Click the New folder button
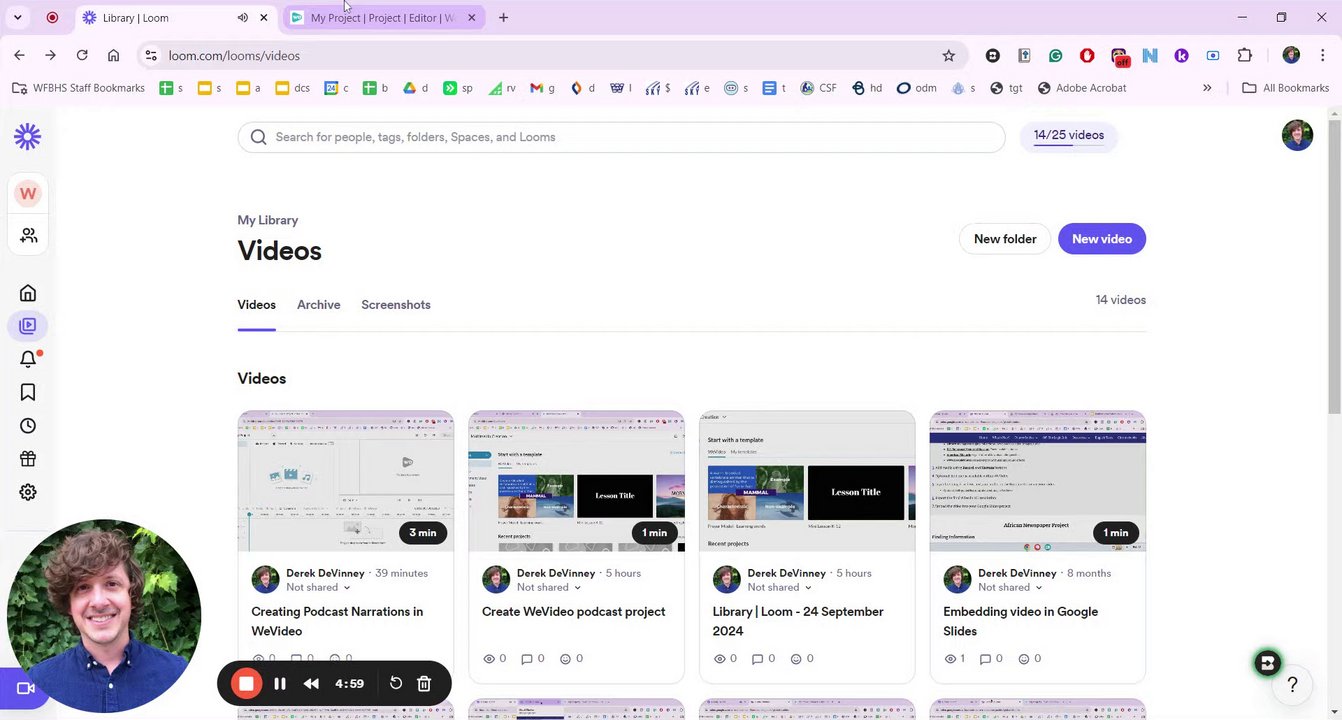This screenshot has width=1342, height=720. [x=1005, y=239]
